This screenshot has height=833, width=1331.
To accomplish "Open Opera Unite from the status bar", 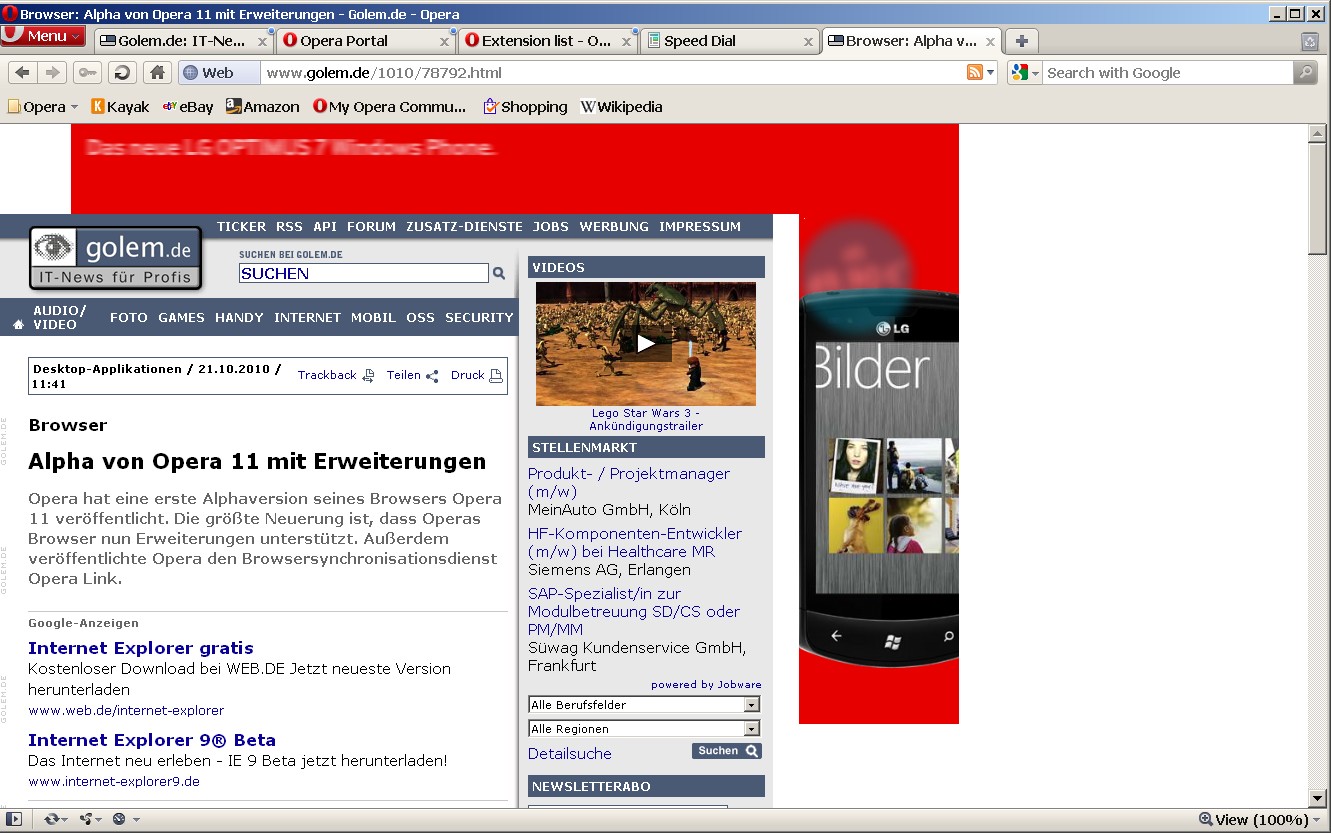I will pyautogui.click(x=86, y=818).
